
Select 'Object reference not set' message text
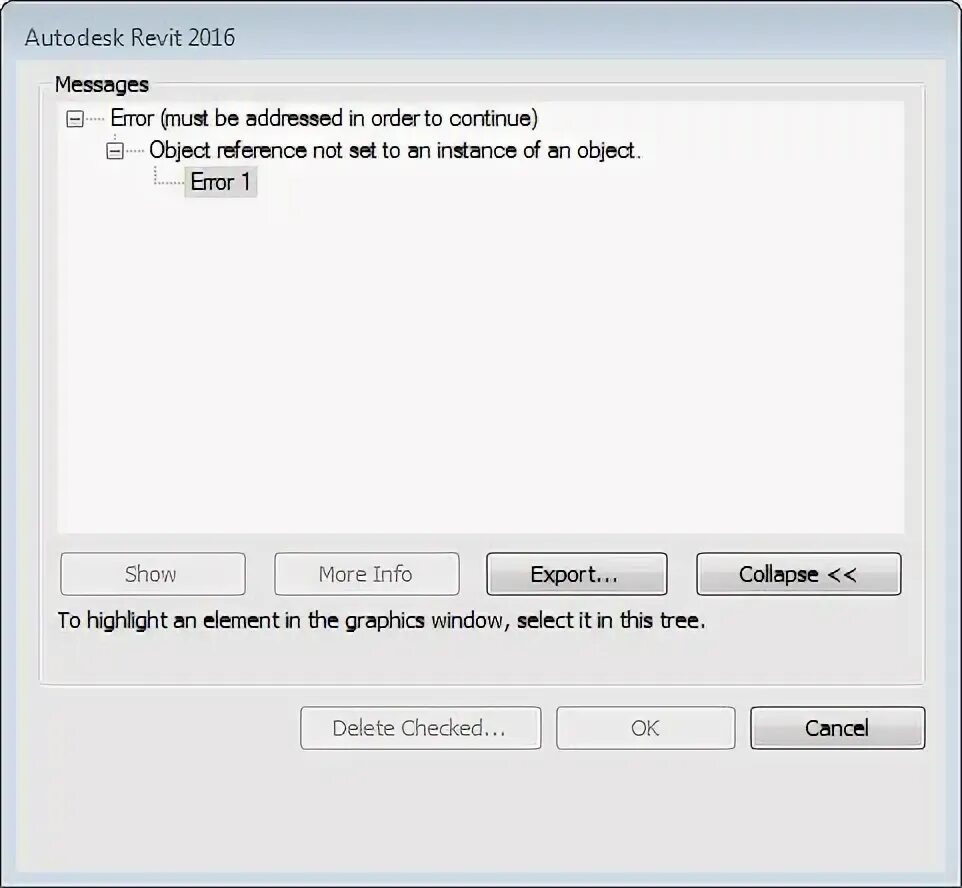pos(395,150)
